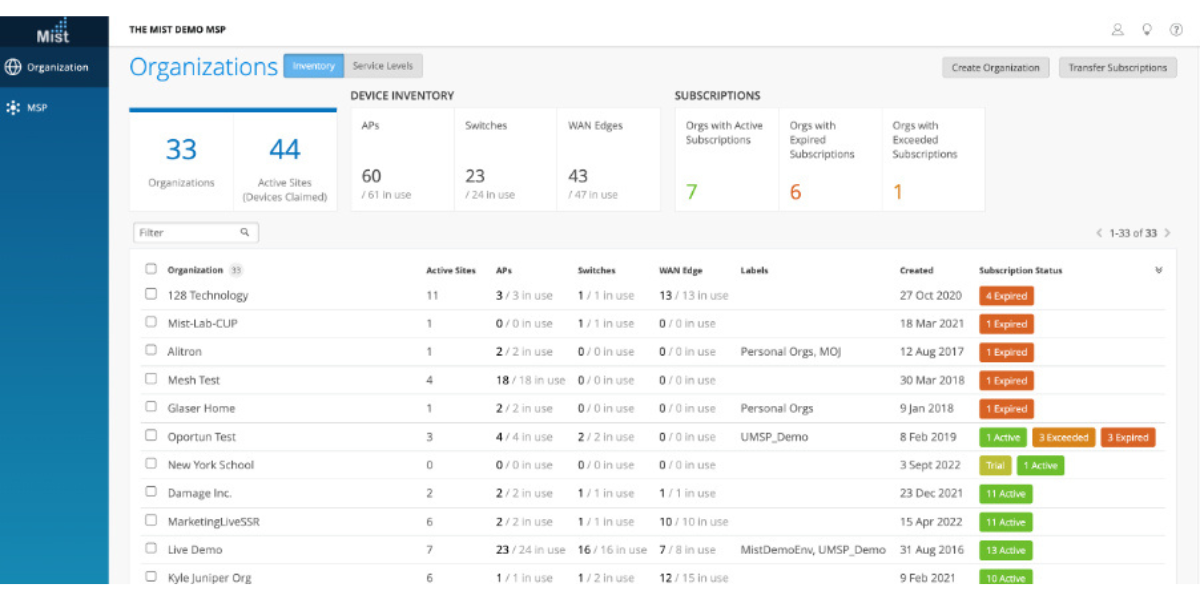Toggle the select-all organizations checkbox
The height and width of the screenshot is (600, 1200).
pyautogui.click(x=151, y=269)
